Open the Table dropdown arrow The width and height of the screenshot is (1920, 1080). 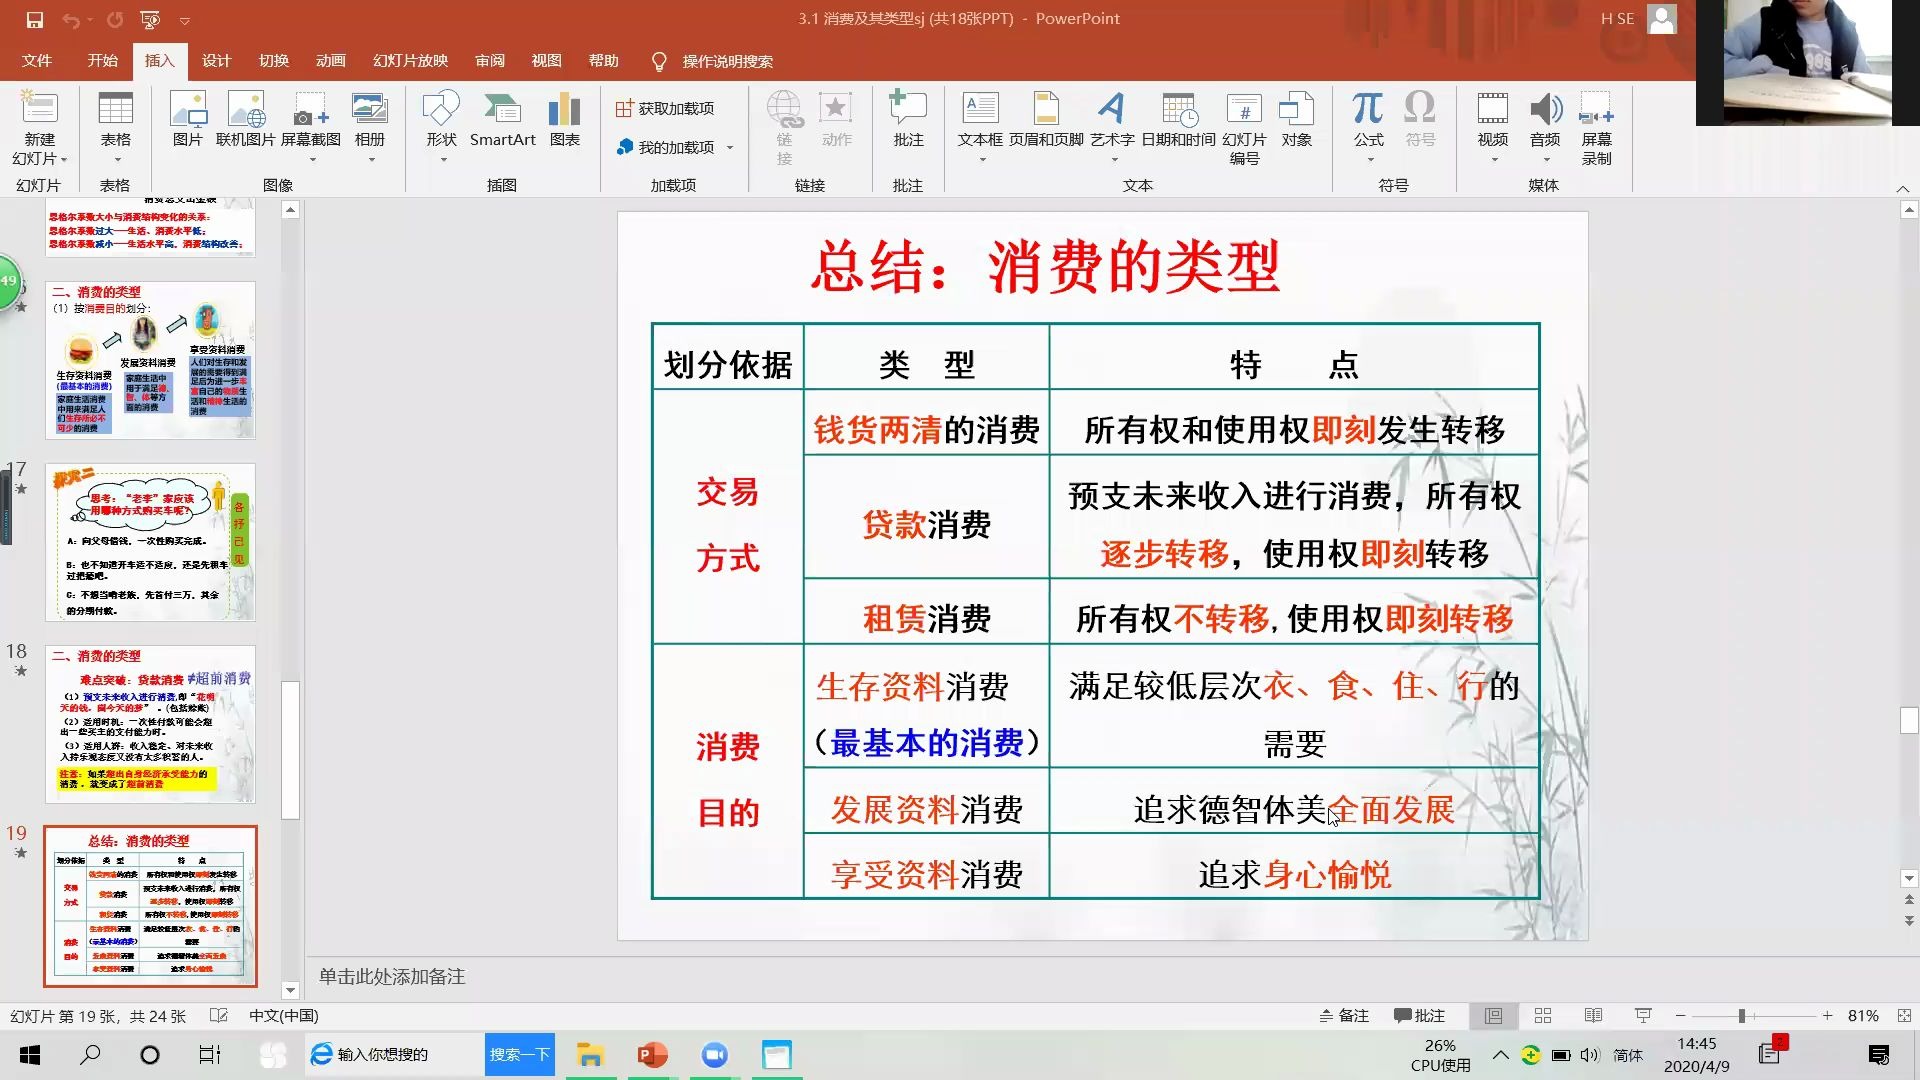116,160
